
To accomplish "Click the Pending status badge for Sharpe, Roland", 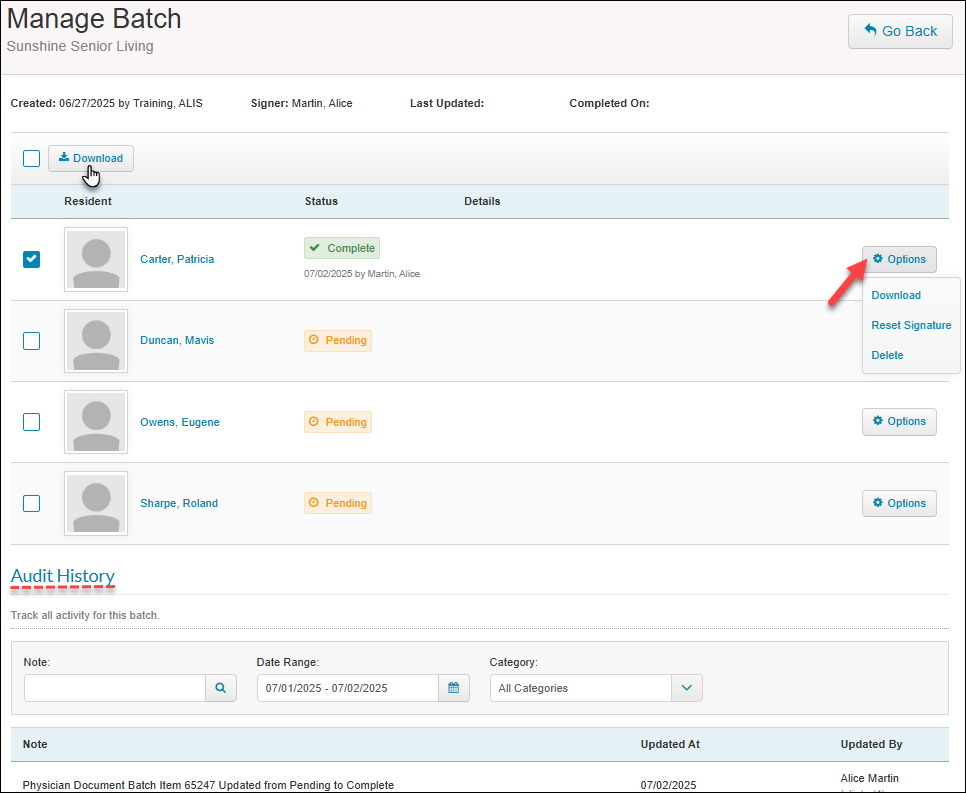I will (338, 503).
